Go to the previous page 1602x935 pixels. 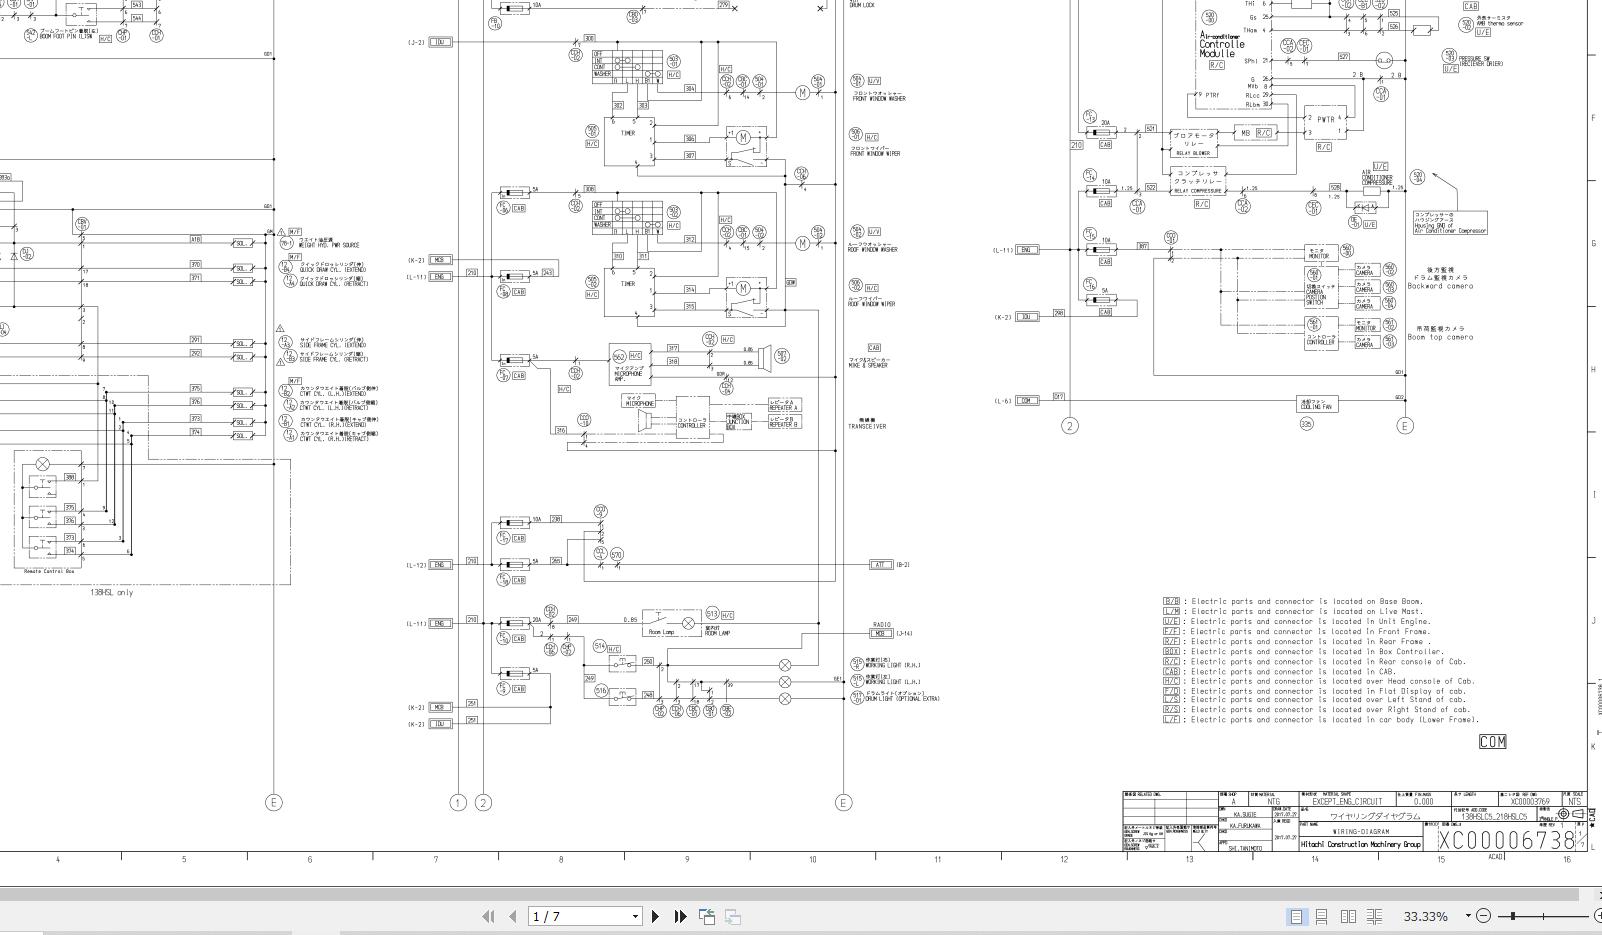click(511, 915)
